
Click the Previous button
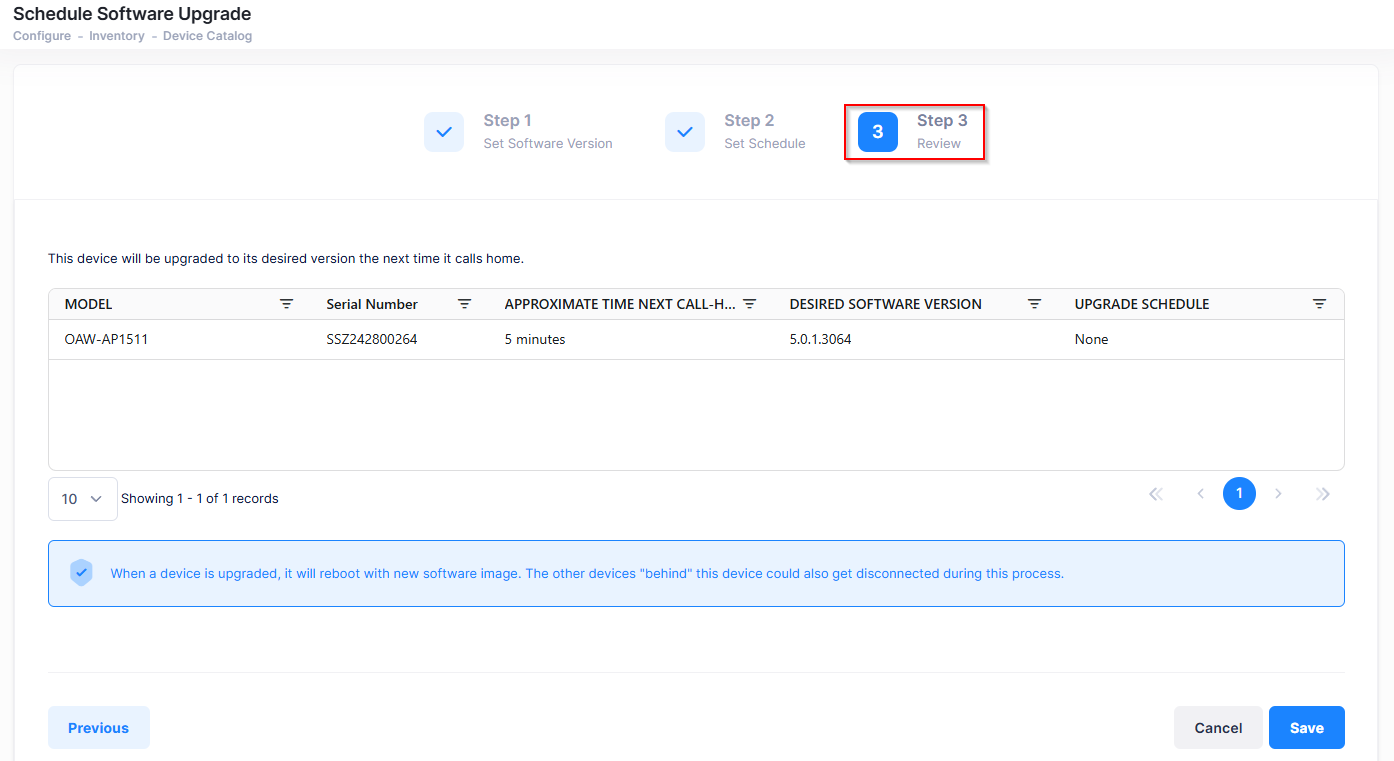(x=98, y=728)
